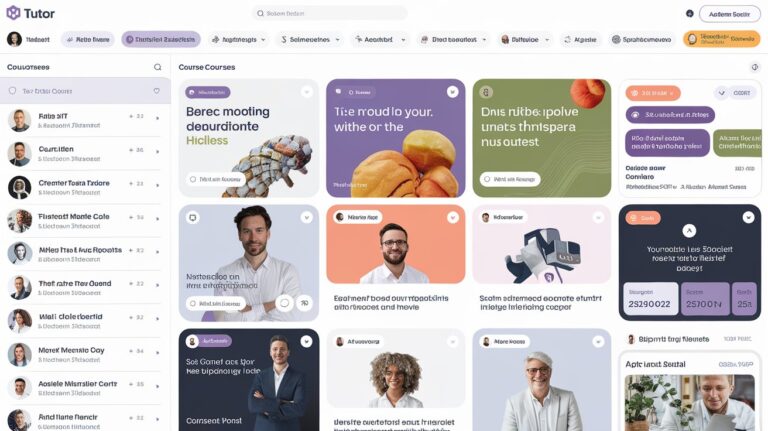
Task: Click the outlined button at the top right
Action: click(729, 14)
